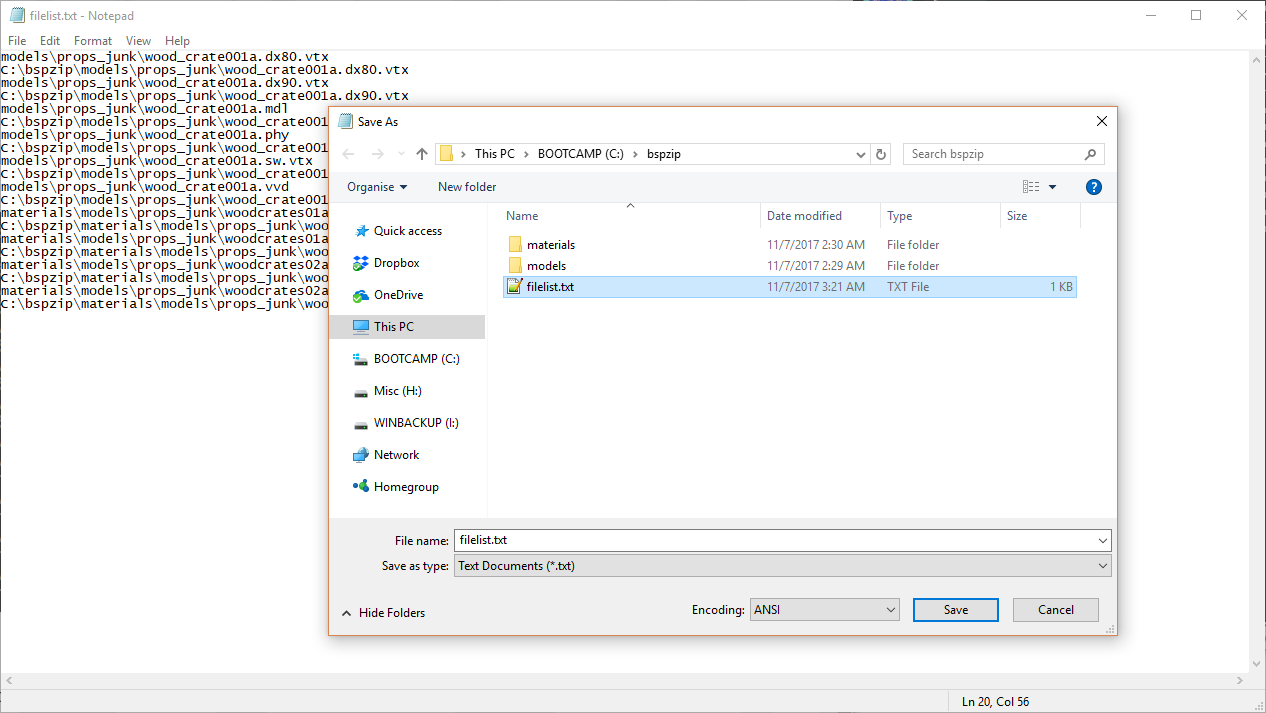Image resolution: width=1266 pixels, height=713 pixels.
Task: Select OneDrive in navigation pane
Action: point(398,295)
